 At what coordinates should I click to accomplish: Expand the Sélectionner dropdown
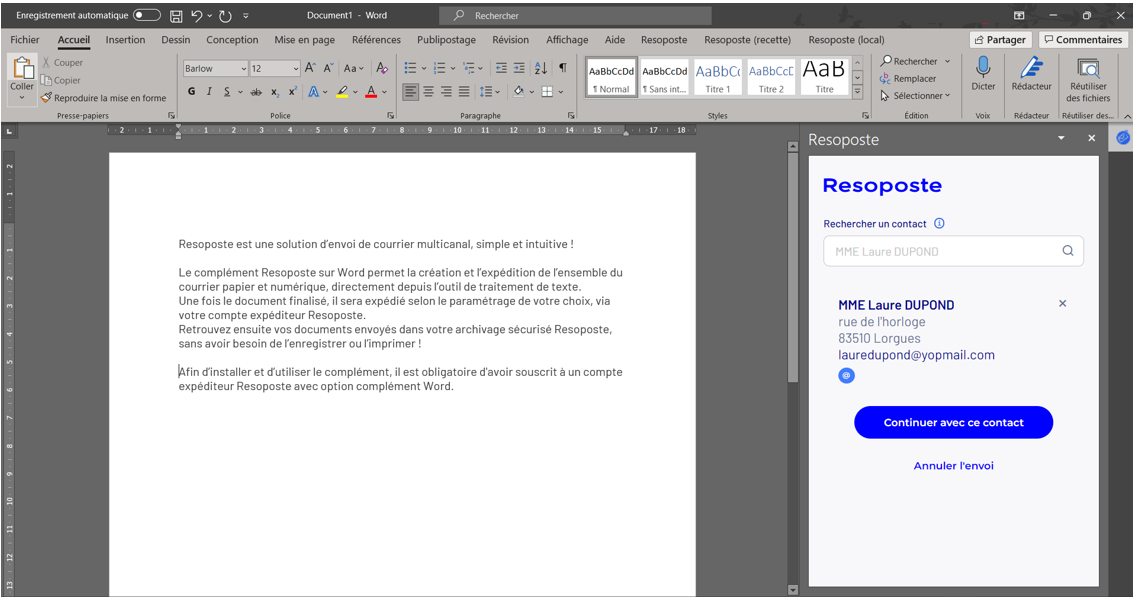pyautogui.click(x=947, y=95)
